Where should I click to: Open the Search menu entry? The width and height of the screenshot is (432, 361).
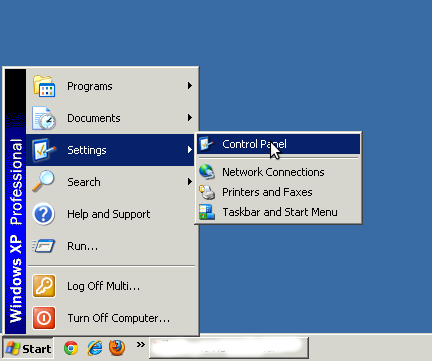coord(111,182)
